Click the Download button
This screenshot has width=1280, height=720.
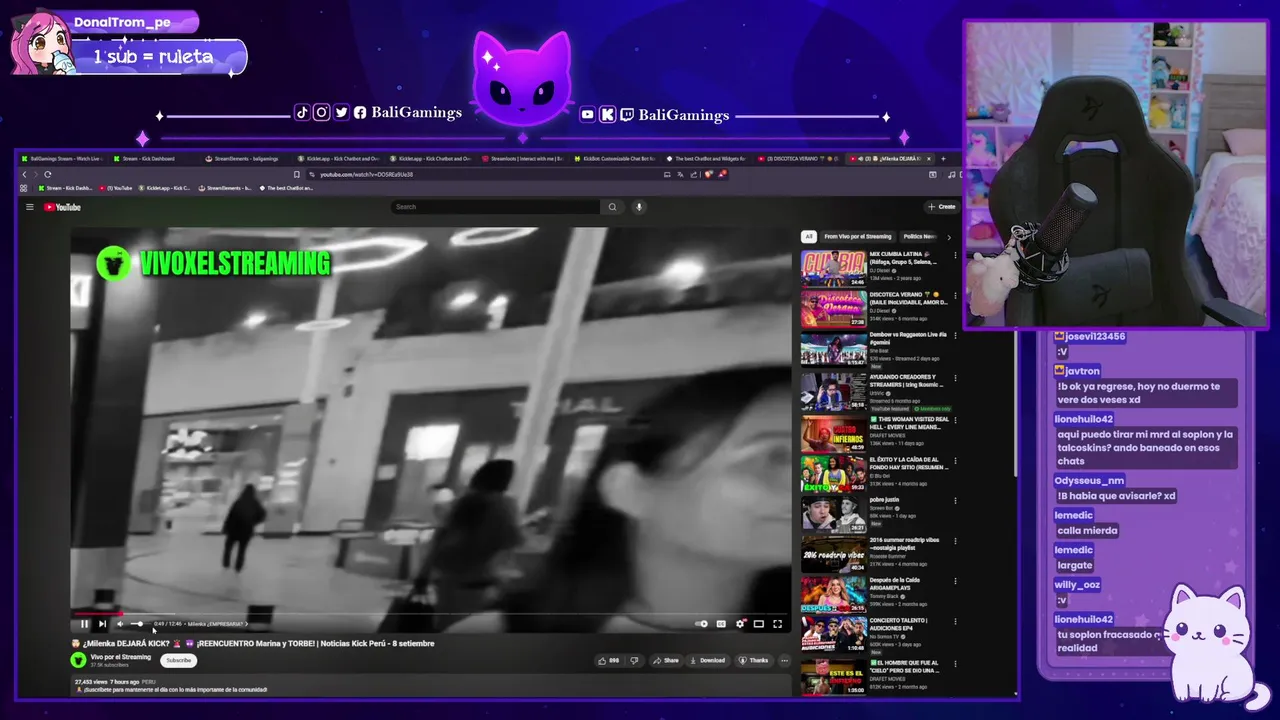[708, 660]
